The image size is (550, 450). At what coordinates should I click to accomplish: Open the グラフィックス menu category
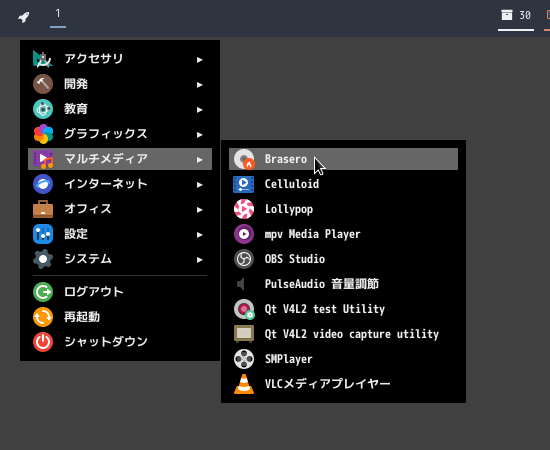click(x=120, y=134)
